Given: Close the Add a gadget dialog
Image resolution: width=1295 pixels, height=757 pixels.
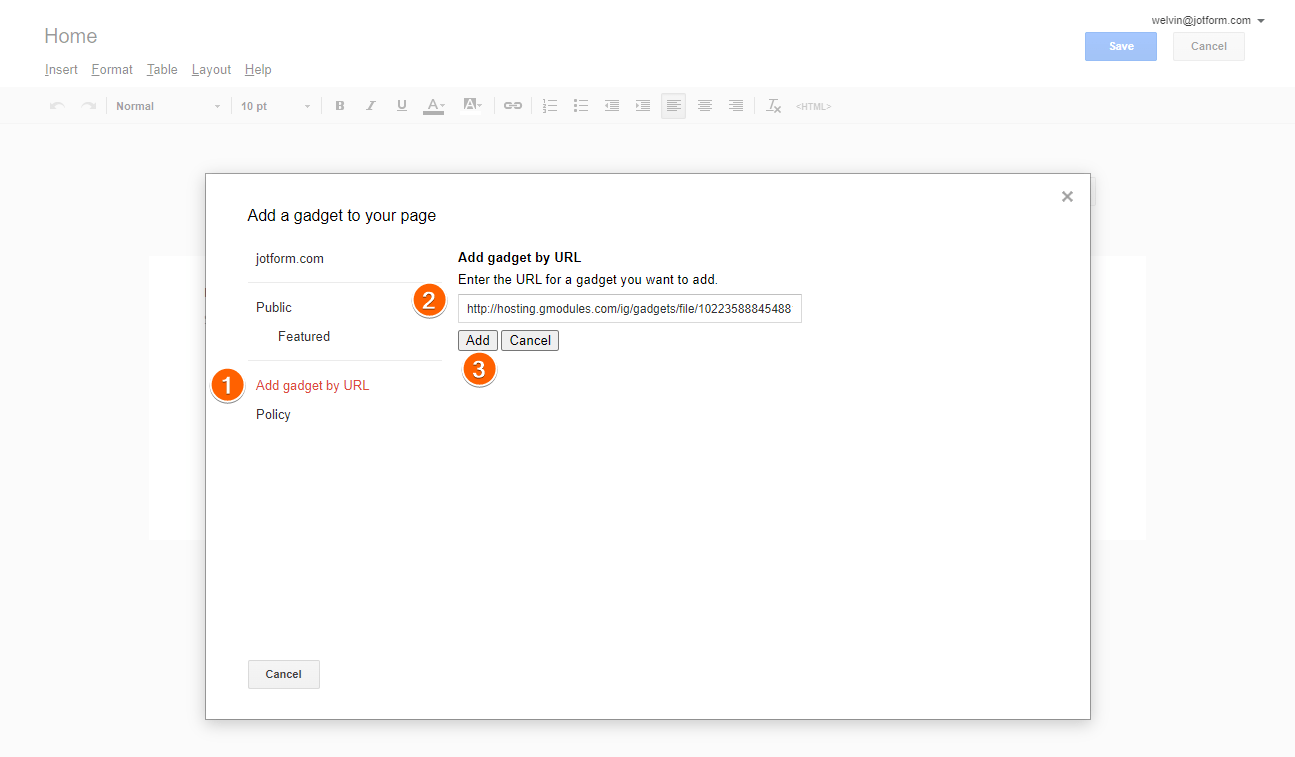Looking at the screenshot, I should 1067,196.
